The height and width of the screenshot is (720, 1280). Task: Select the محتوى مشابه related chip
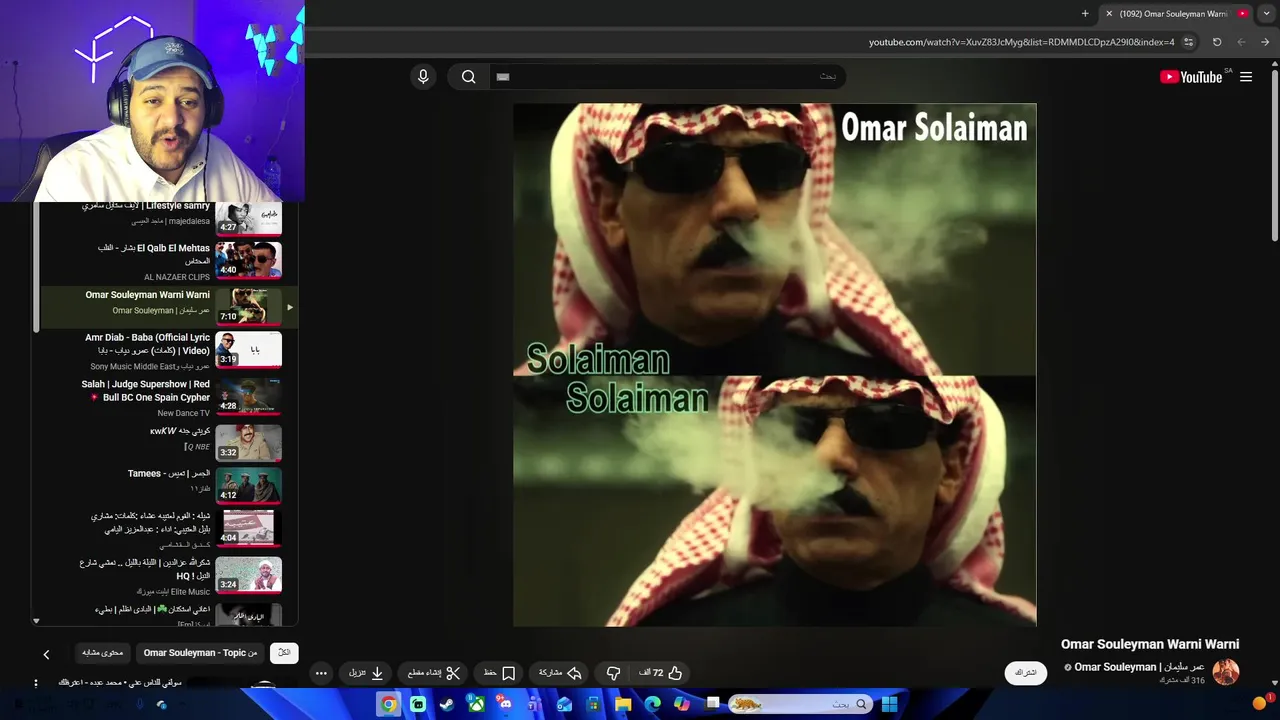102,653
